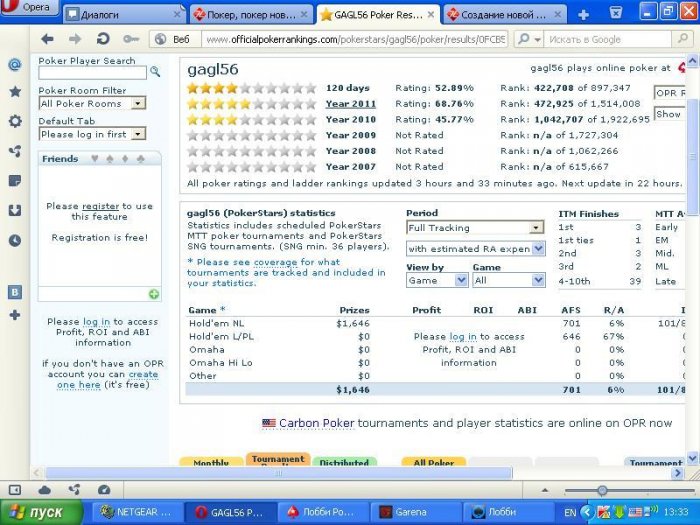The height and width of the screenshot is (525, 700).
Task: Reload the page with the refresh icon
Action: [x=103, y=39]
